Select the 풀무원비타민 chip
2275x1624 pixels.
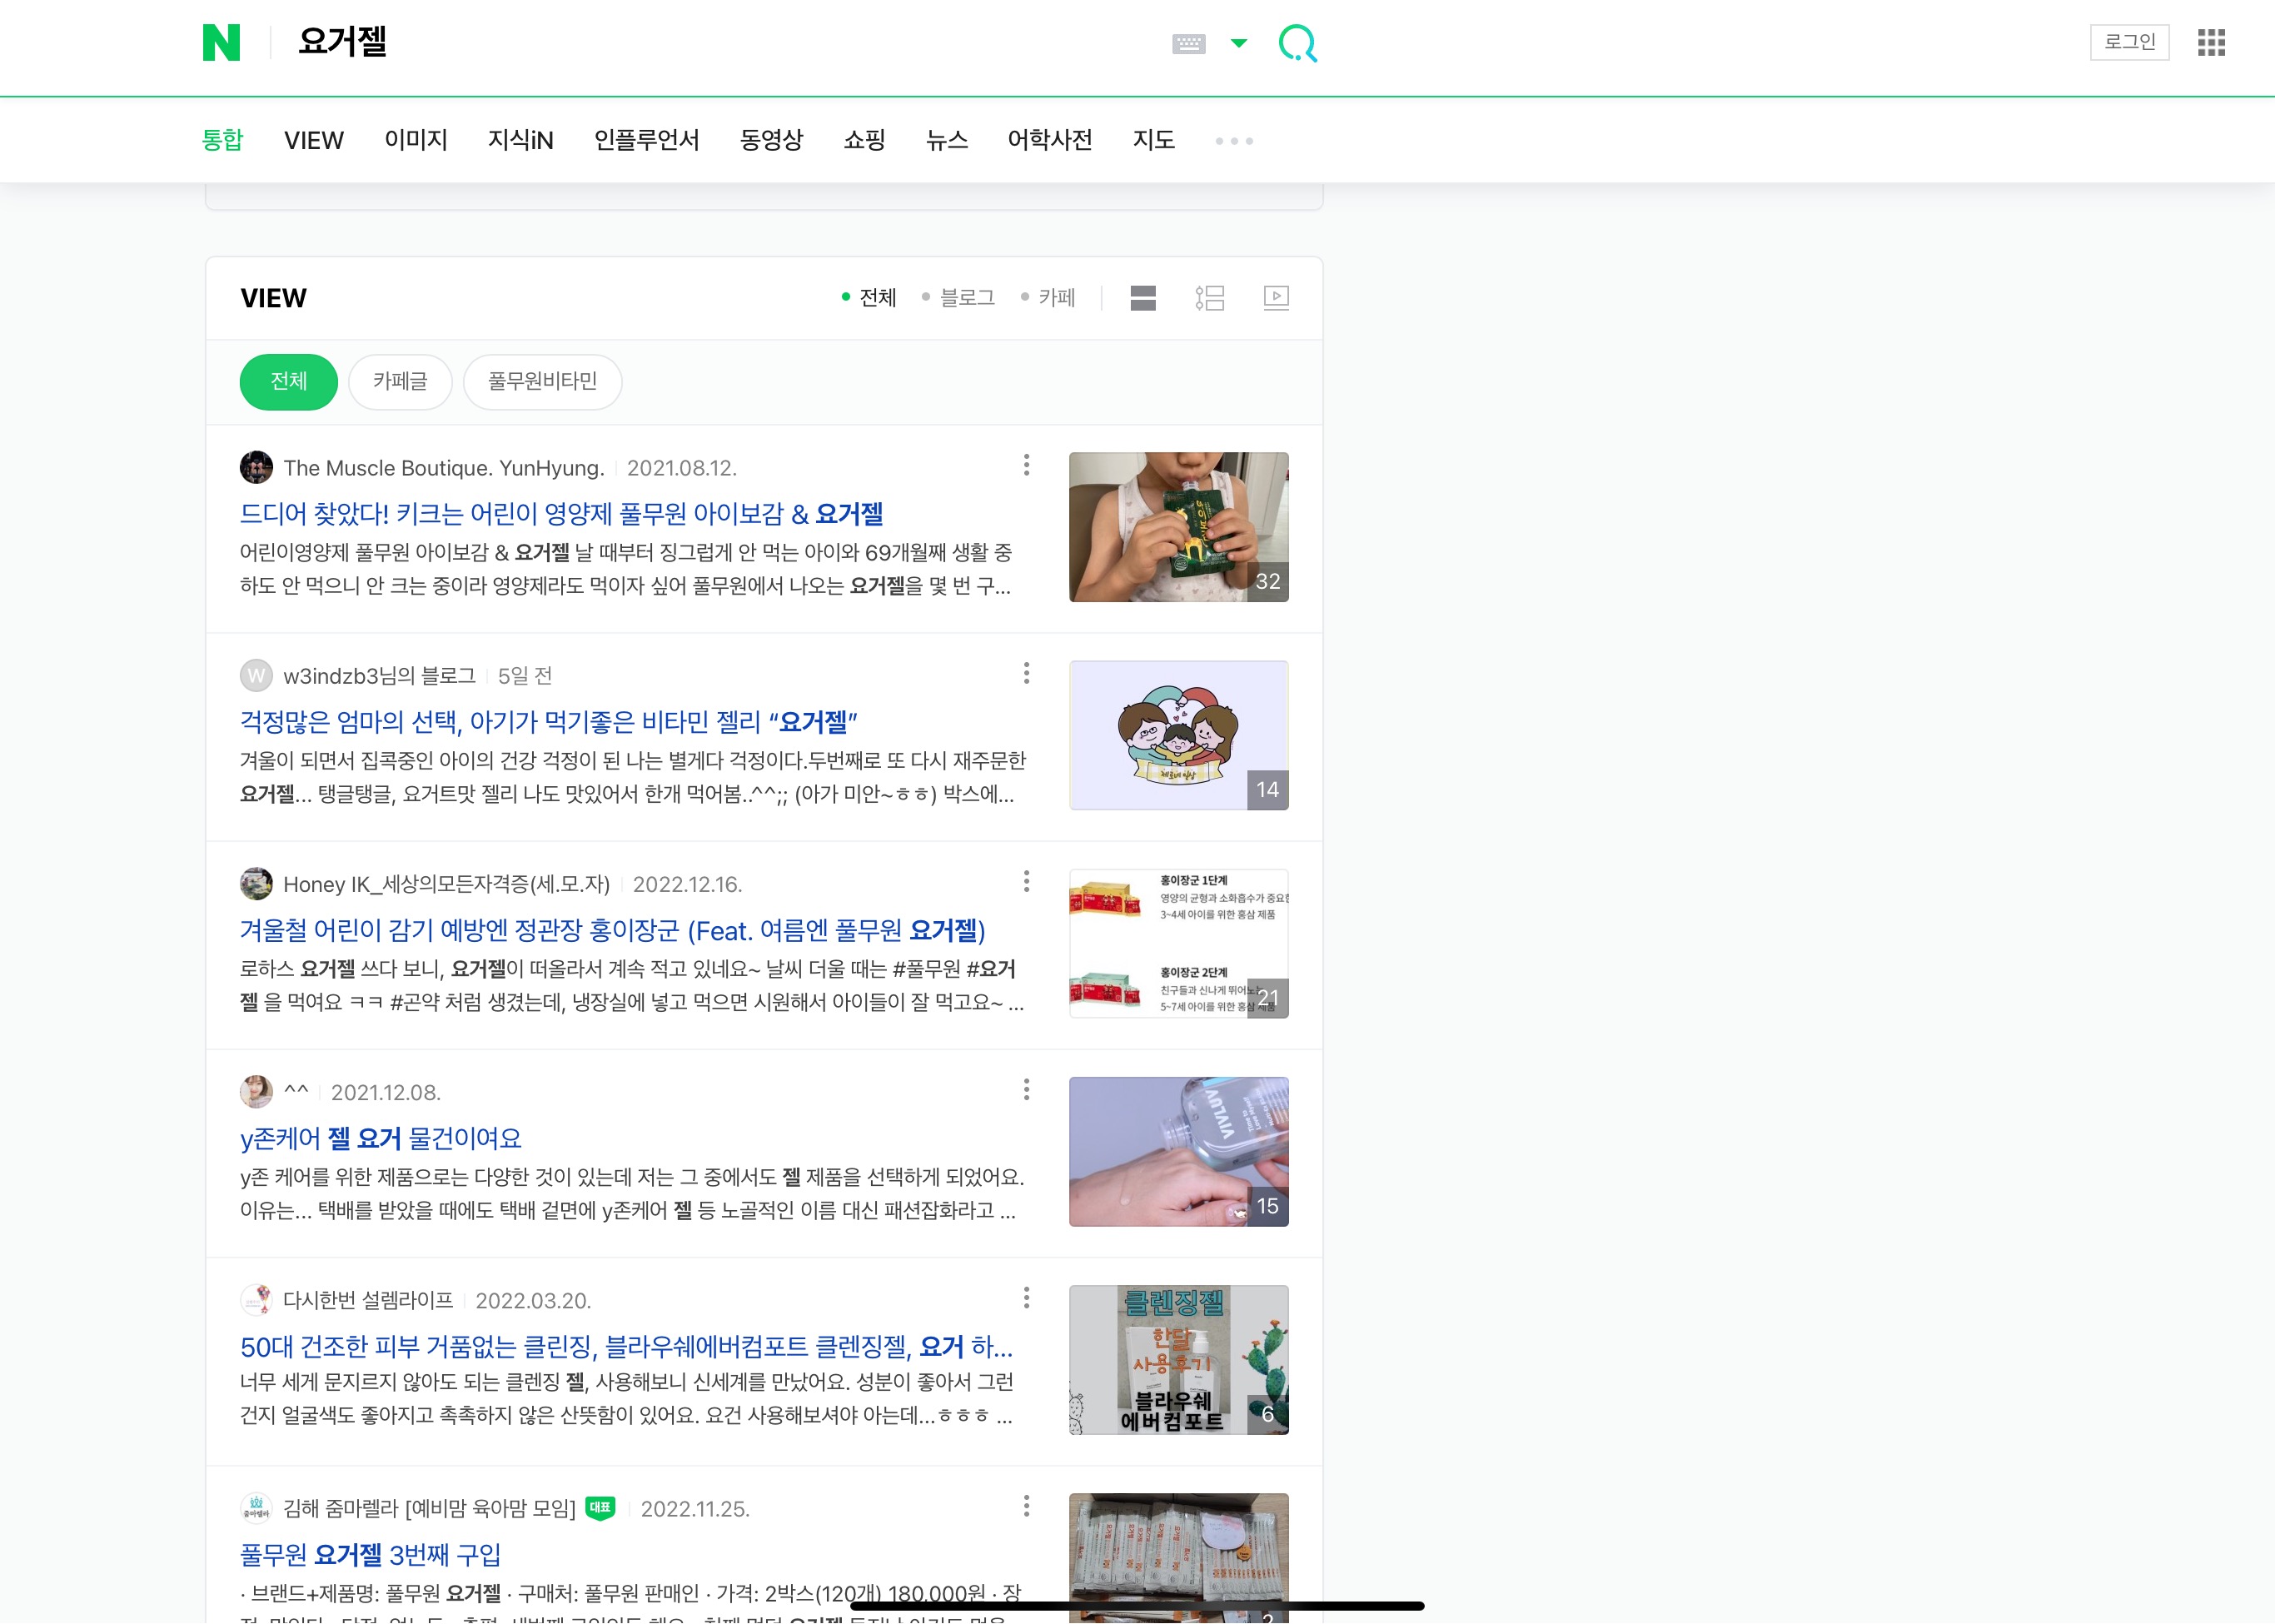click(542, 381)
